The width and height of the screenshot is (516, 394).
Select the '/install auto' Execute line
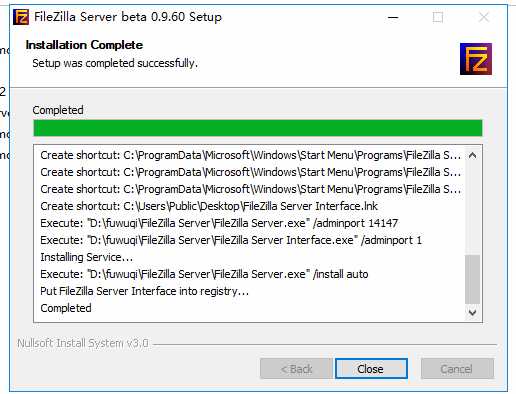coord(204,274)
